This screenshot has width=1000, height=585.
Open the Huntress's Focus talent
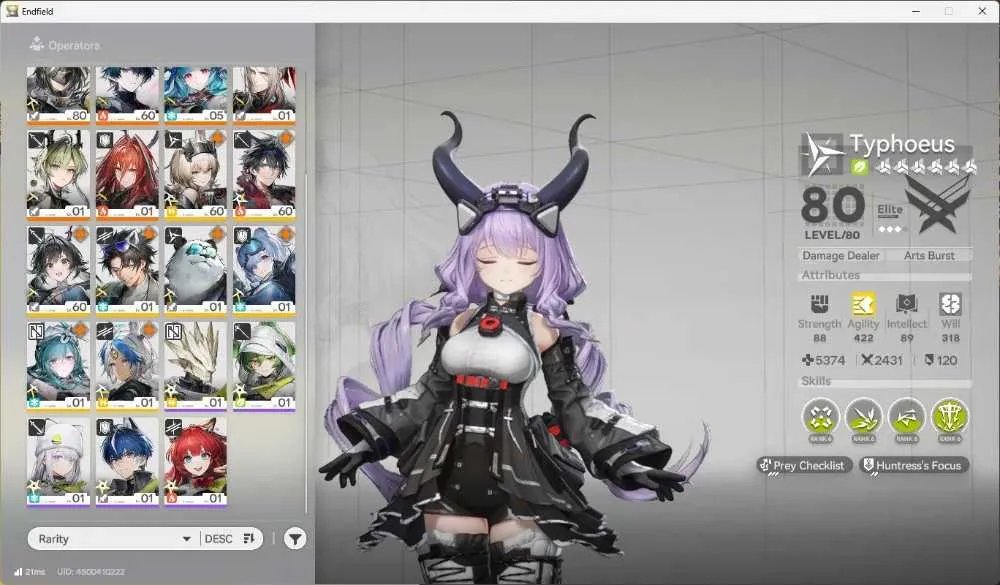click(x=914, y=466)
